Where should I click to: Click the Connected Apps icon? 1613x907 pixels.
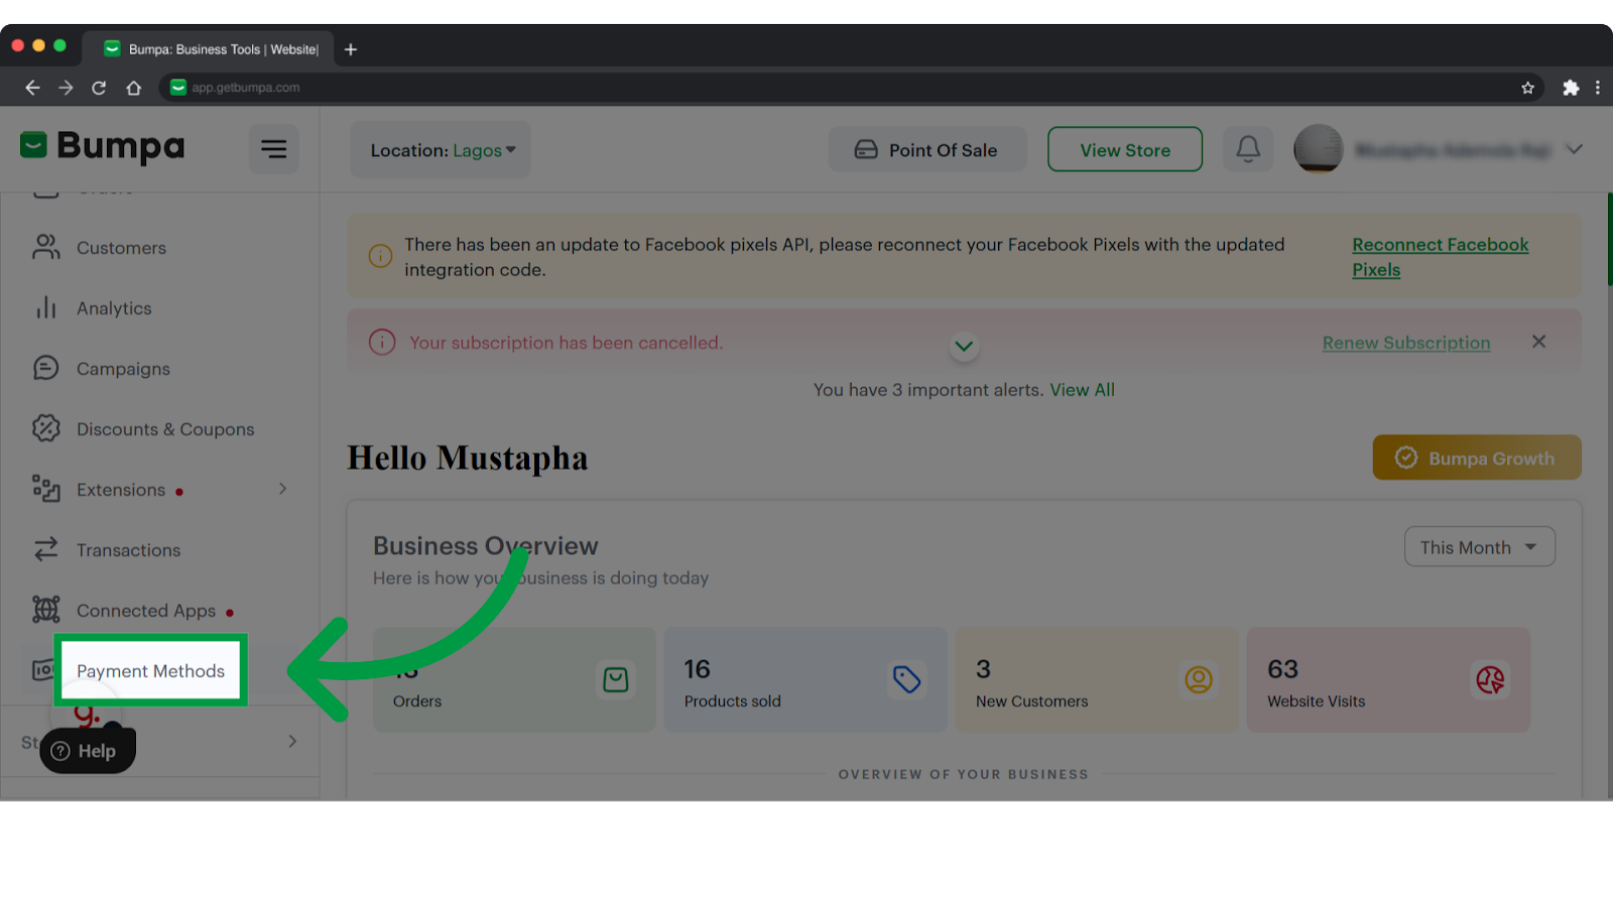click(46, 609)
